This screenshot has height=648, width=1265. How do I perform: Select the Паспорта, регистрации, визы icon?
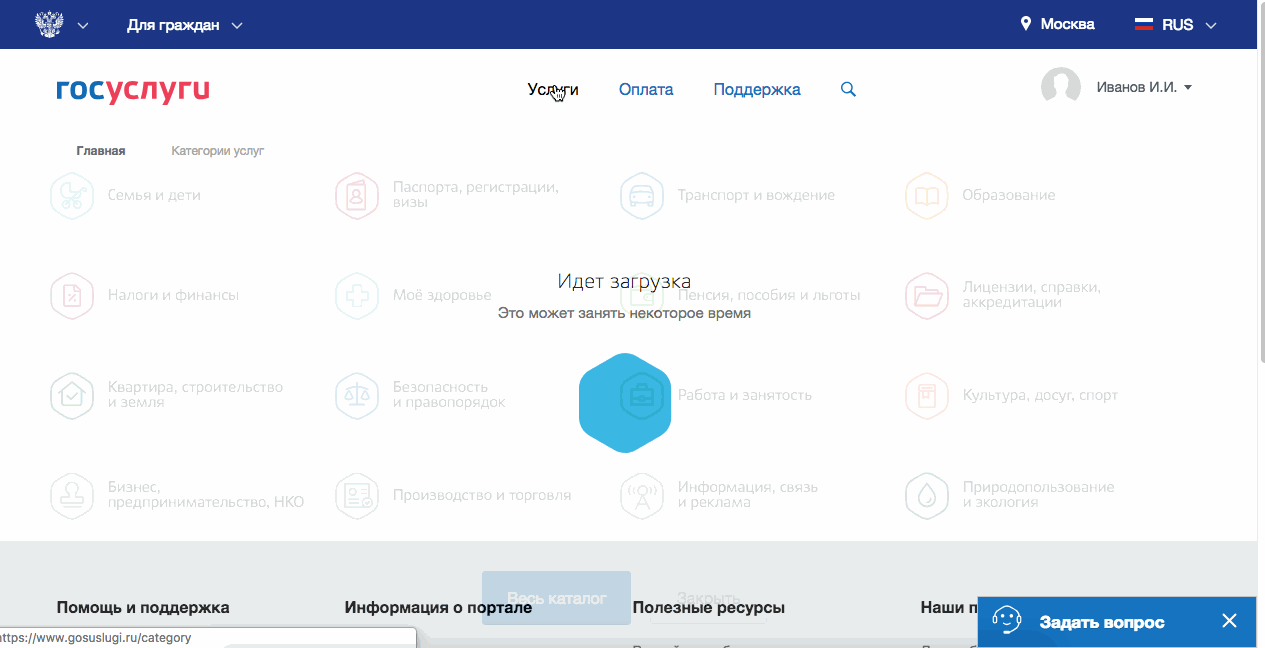point(357,196)
